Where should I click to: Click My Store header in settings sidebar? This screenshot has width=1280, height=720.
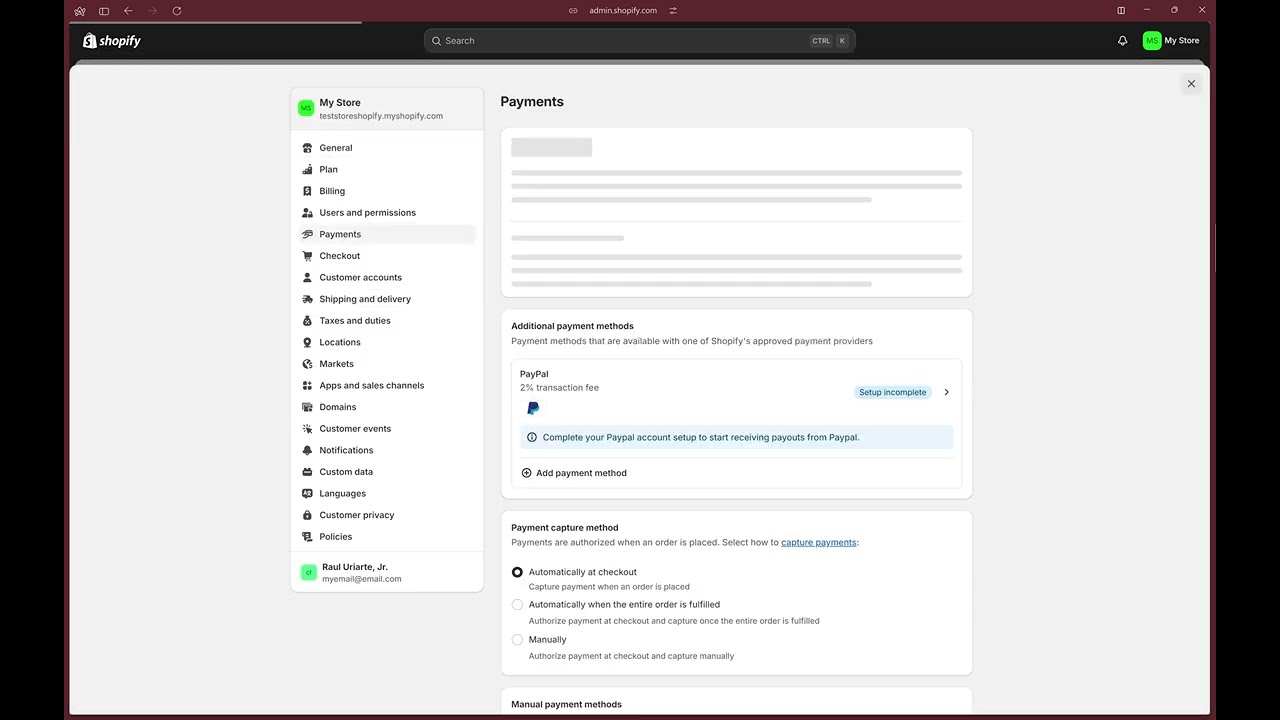click(x=387, y=108)
